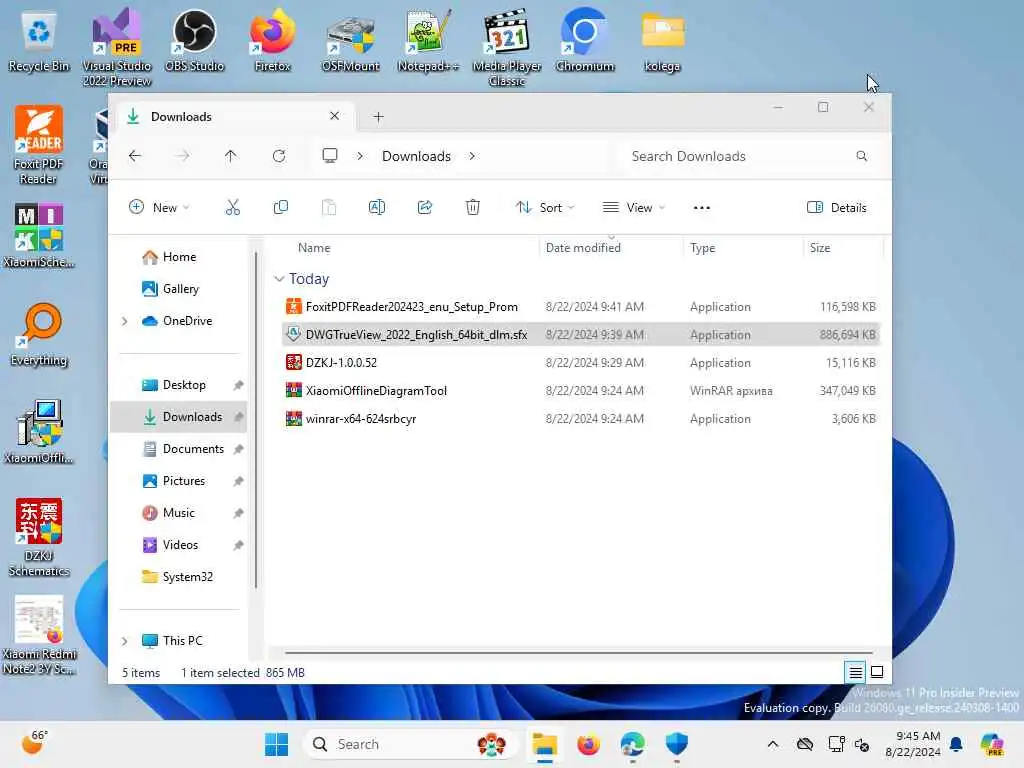This screenshot has width=1024, height=768.
Task: Select Media Player Classic desktop icon
Action: point(507,49)
